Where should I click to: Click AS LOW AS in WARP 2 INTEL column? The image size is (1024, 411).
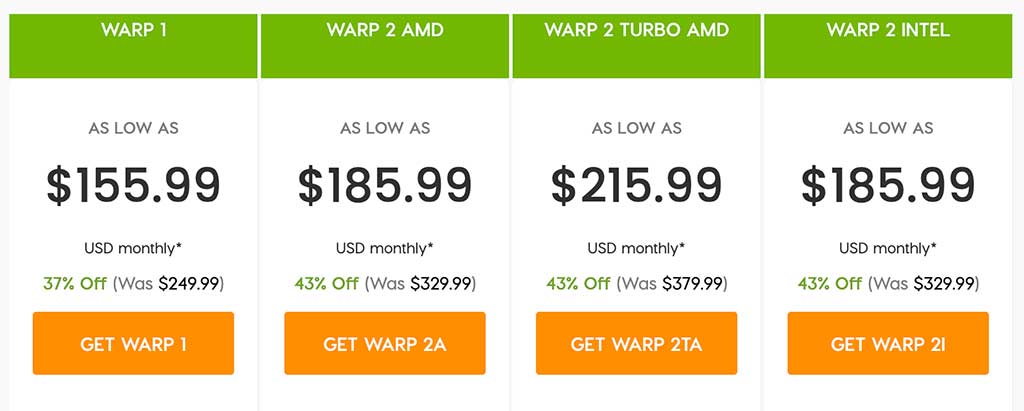pyautogui.click(x=888, y=128)
